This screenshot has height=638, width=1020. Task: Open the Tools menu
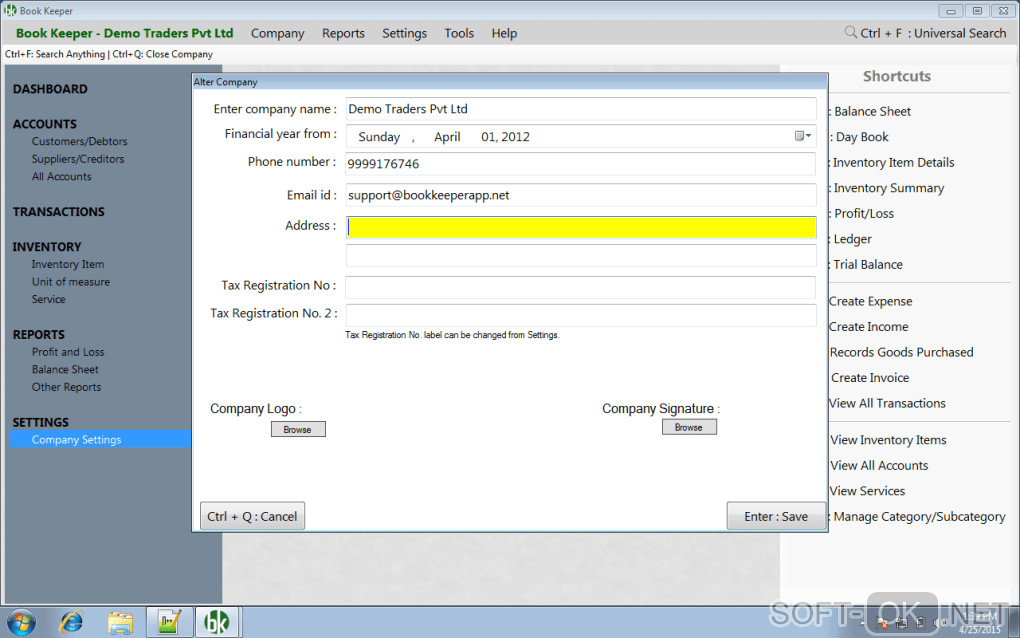(x=459, y=33)
